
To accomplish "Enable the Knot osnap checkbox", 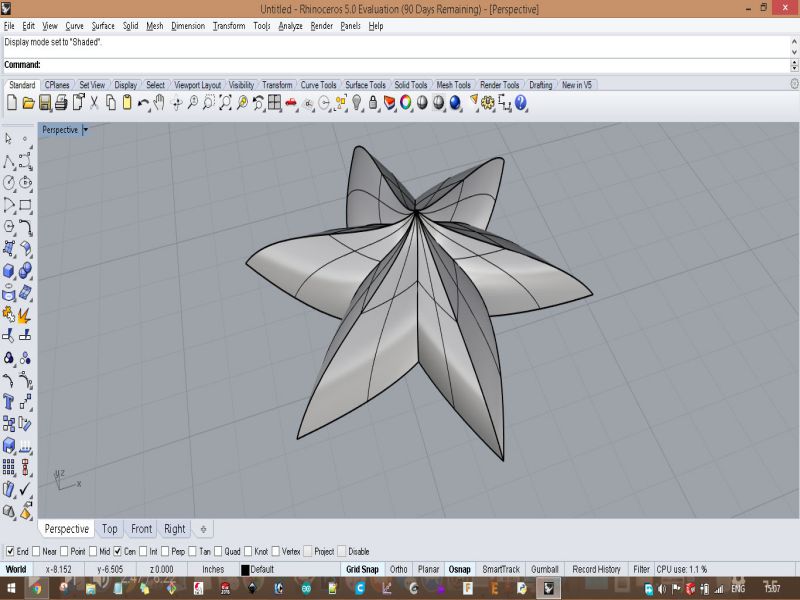I will point(248,551).
